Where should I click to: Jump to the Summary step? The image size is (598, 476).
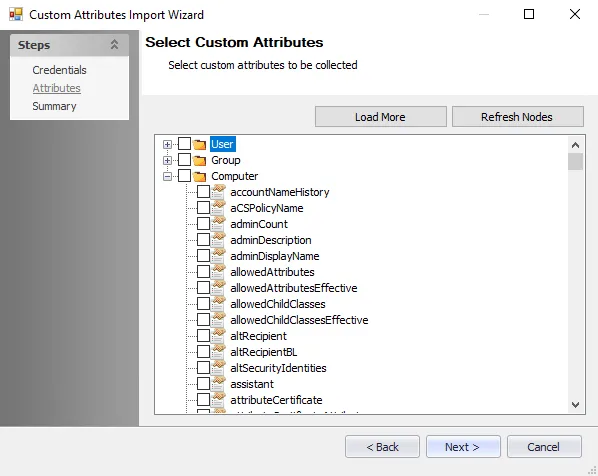pyautogui.click(x=54, y=106)
